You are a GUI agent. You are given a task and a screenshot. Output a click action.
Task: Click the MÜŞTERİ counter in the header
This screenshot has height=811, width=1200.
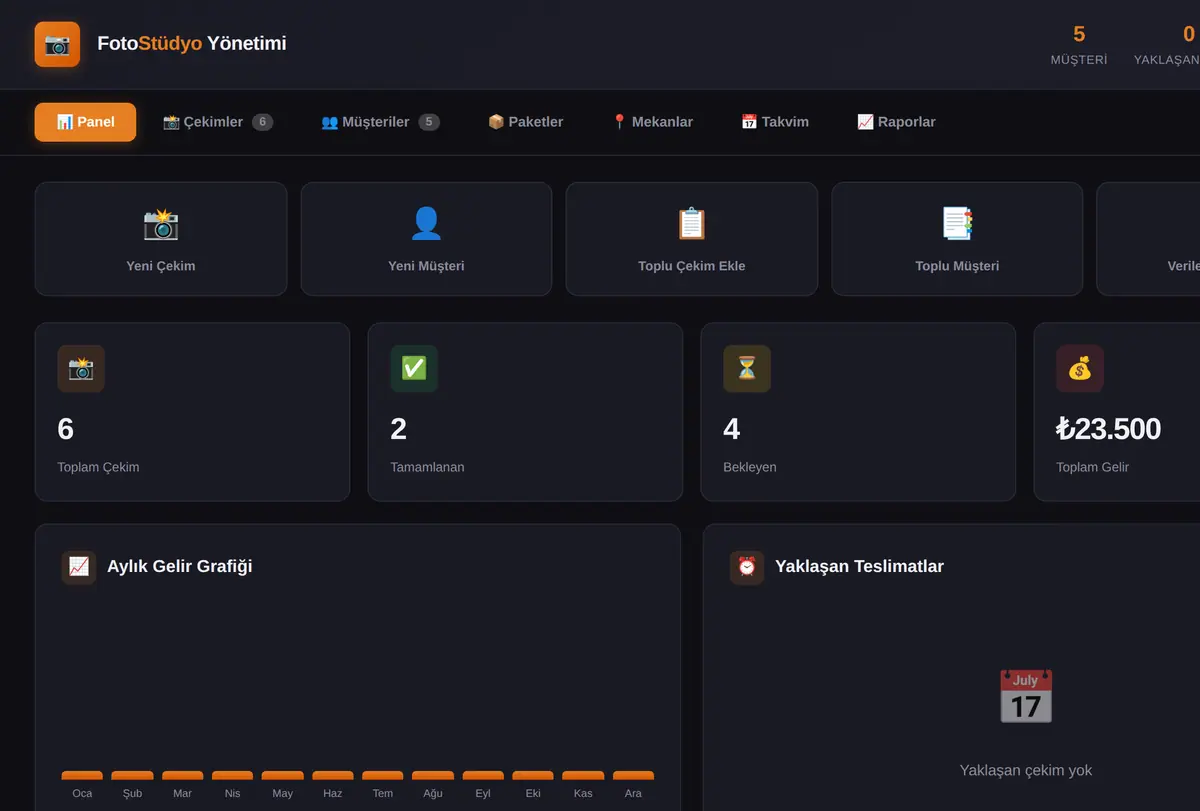click(x=1079, y=45)
